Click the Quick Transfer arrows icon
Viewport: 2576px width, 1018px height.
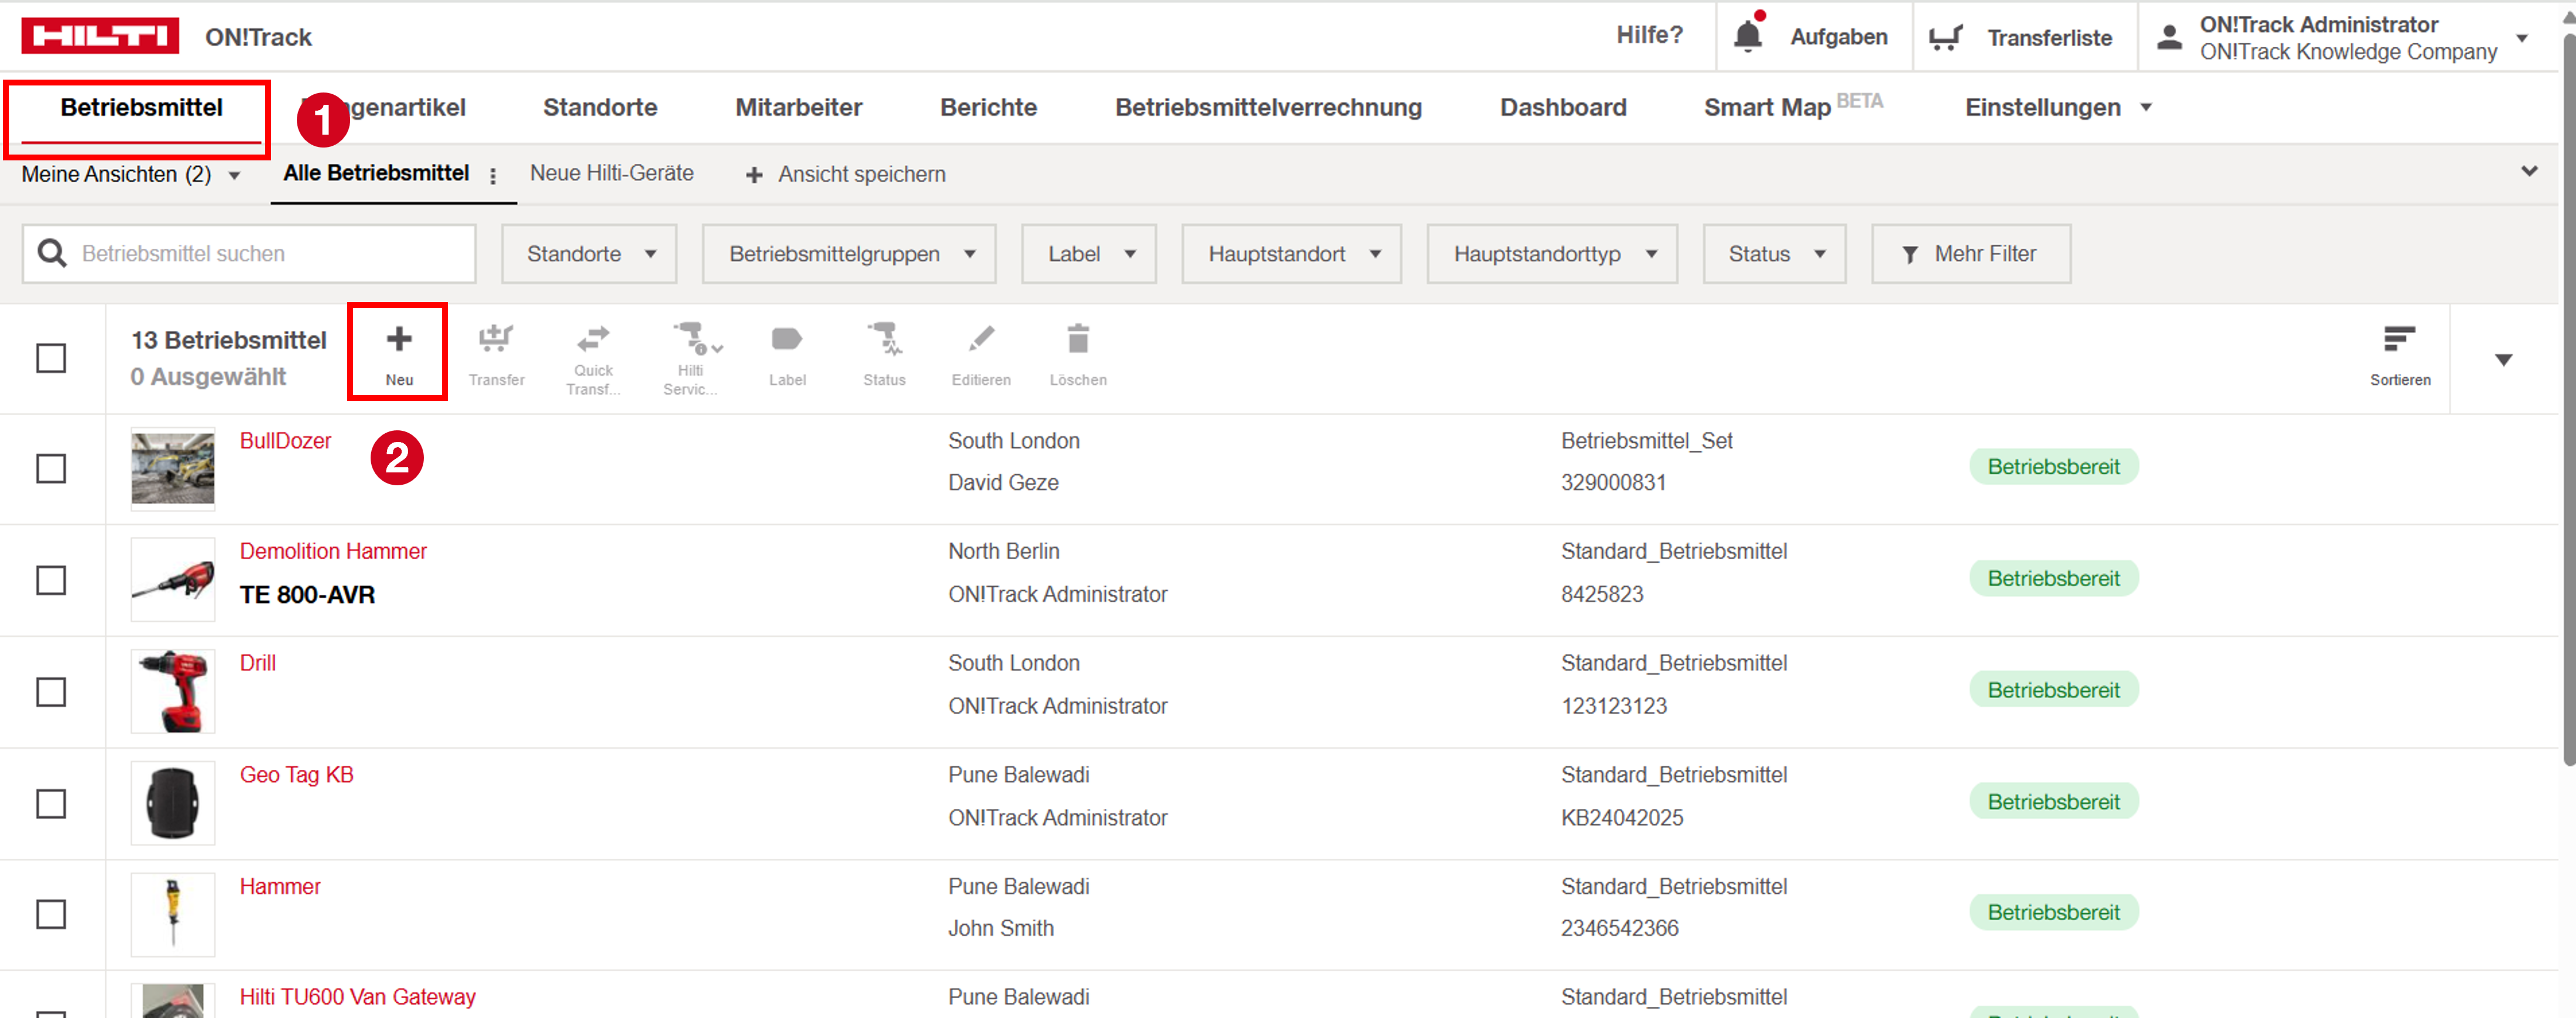tap(593, 339)
